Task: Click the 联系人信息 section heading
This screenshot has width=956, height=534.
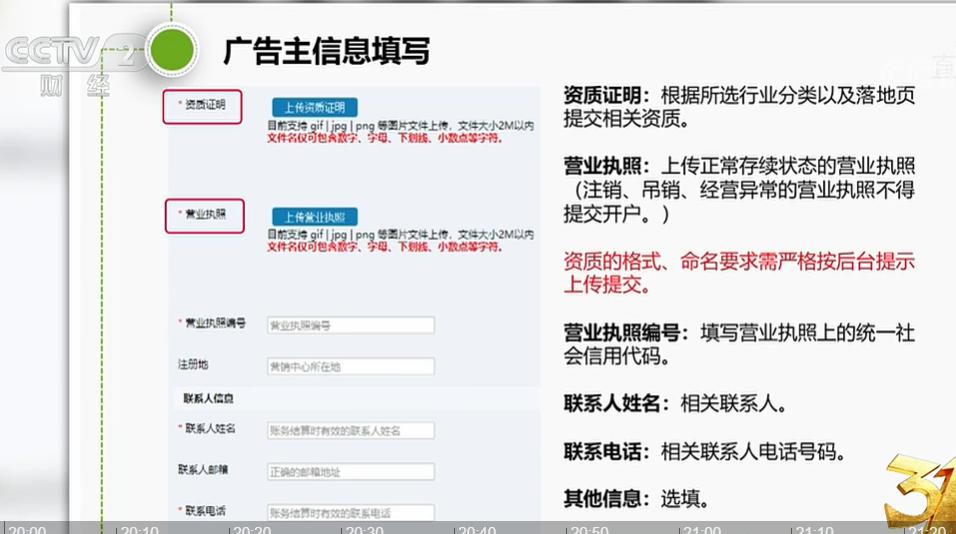Action: pos(209,399)
